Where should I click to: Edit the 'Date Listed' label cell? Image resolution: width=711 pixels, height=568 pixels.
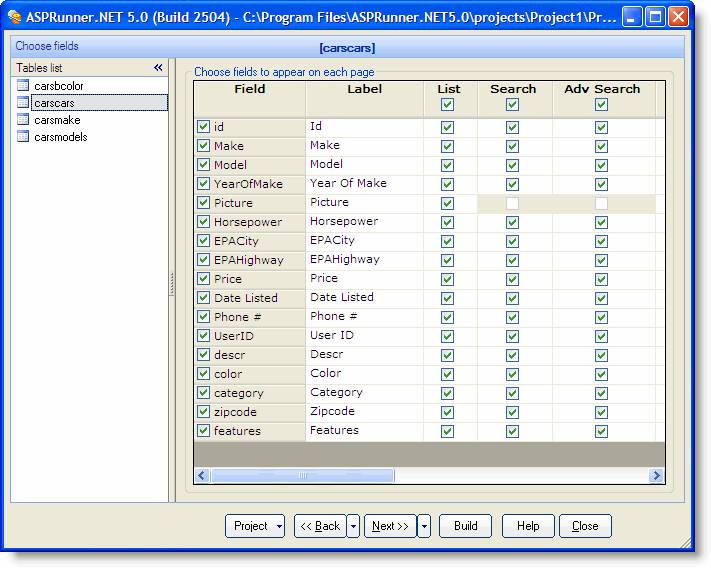(365, 298)
